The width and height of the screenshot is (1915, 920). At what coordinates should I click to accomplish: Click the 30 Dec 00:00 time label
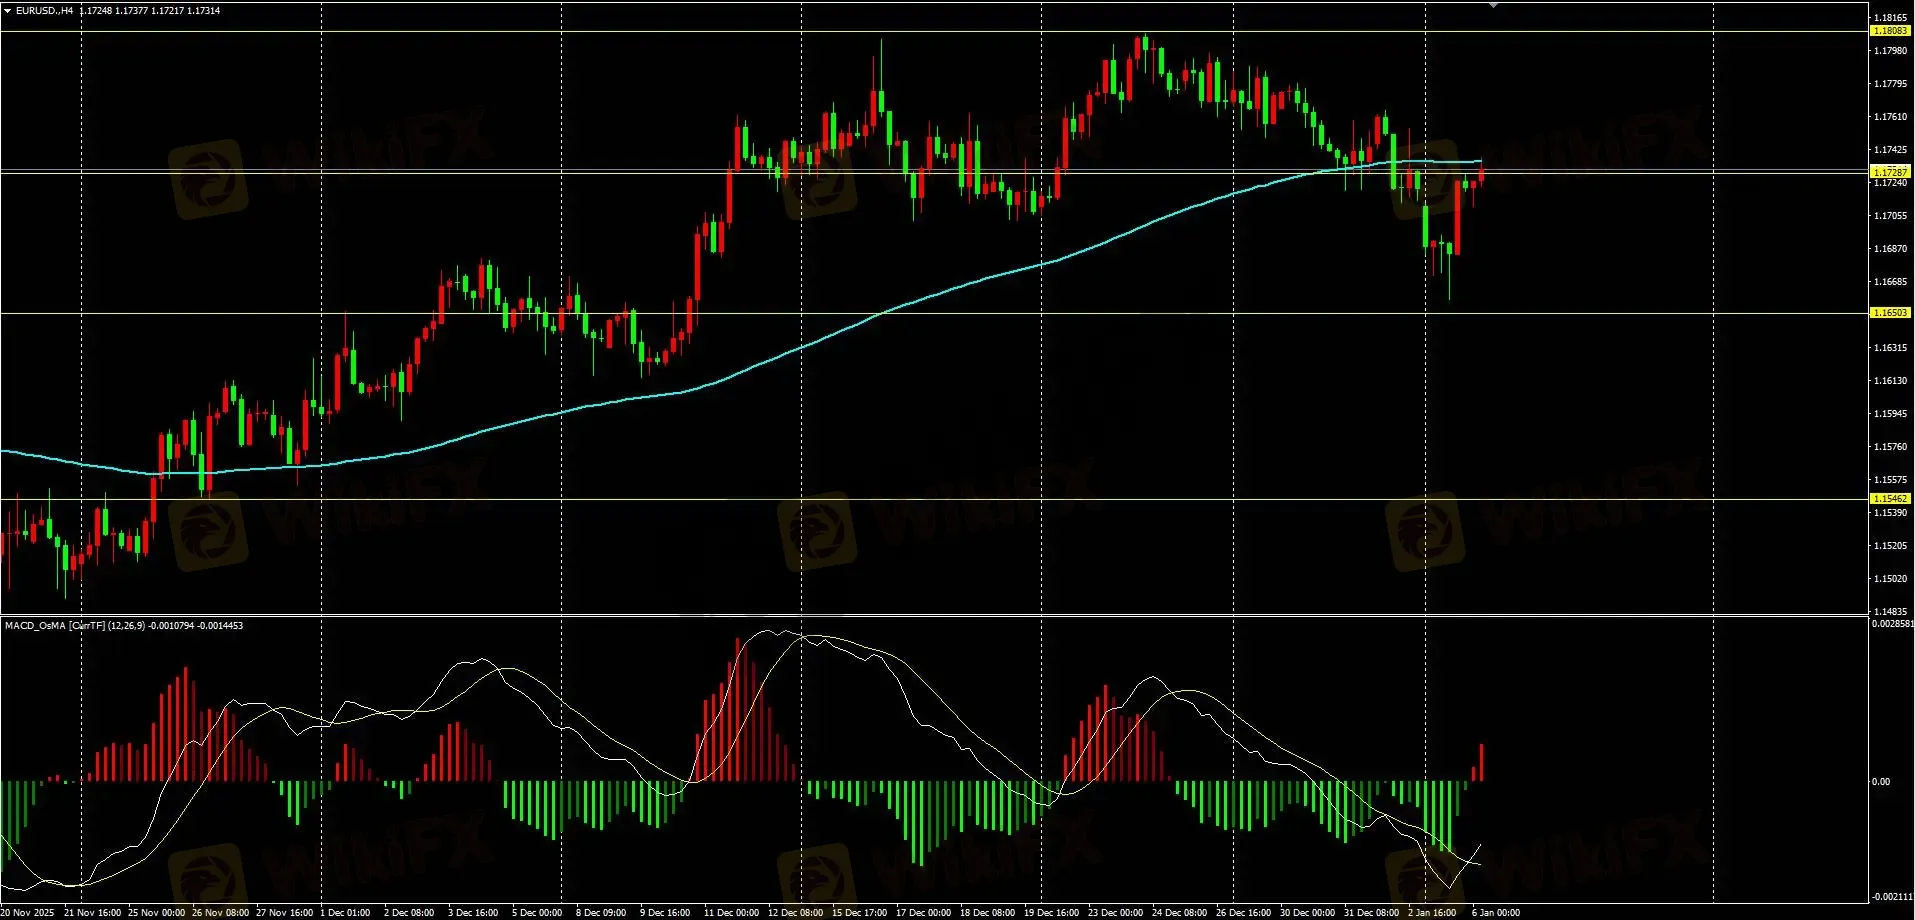tap(1308, 913)
